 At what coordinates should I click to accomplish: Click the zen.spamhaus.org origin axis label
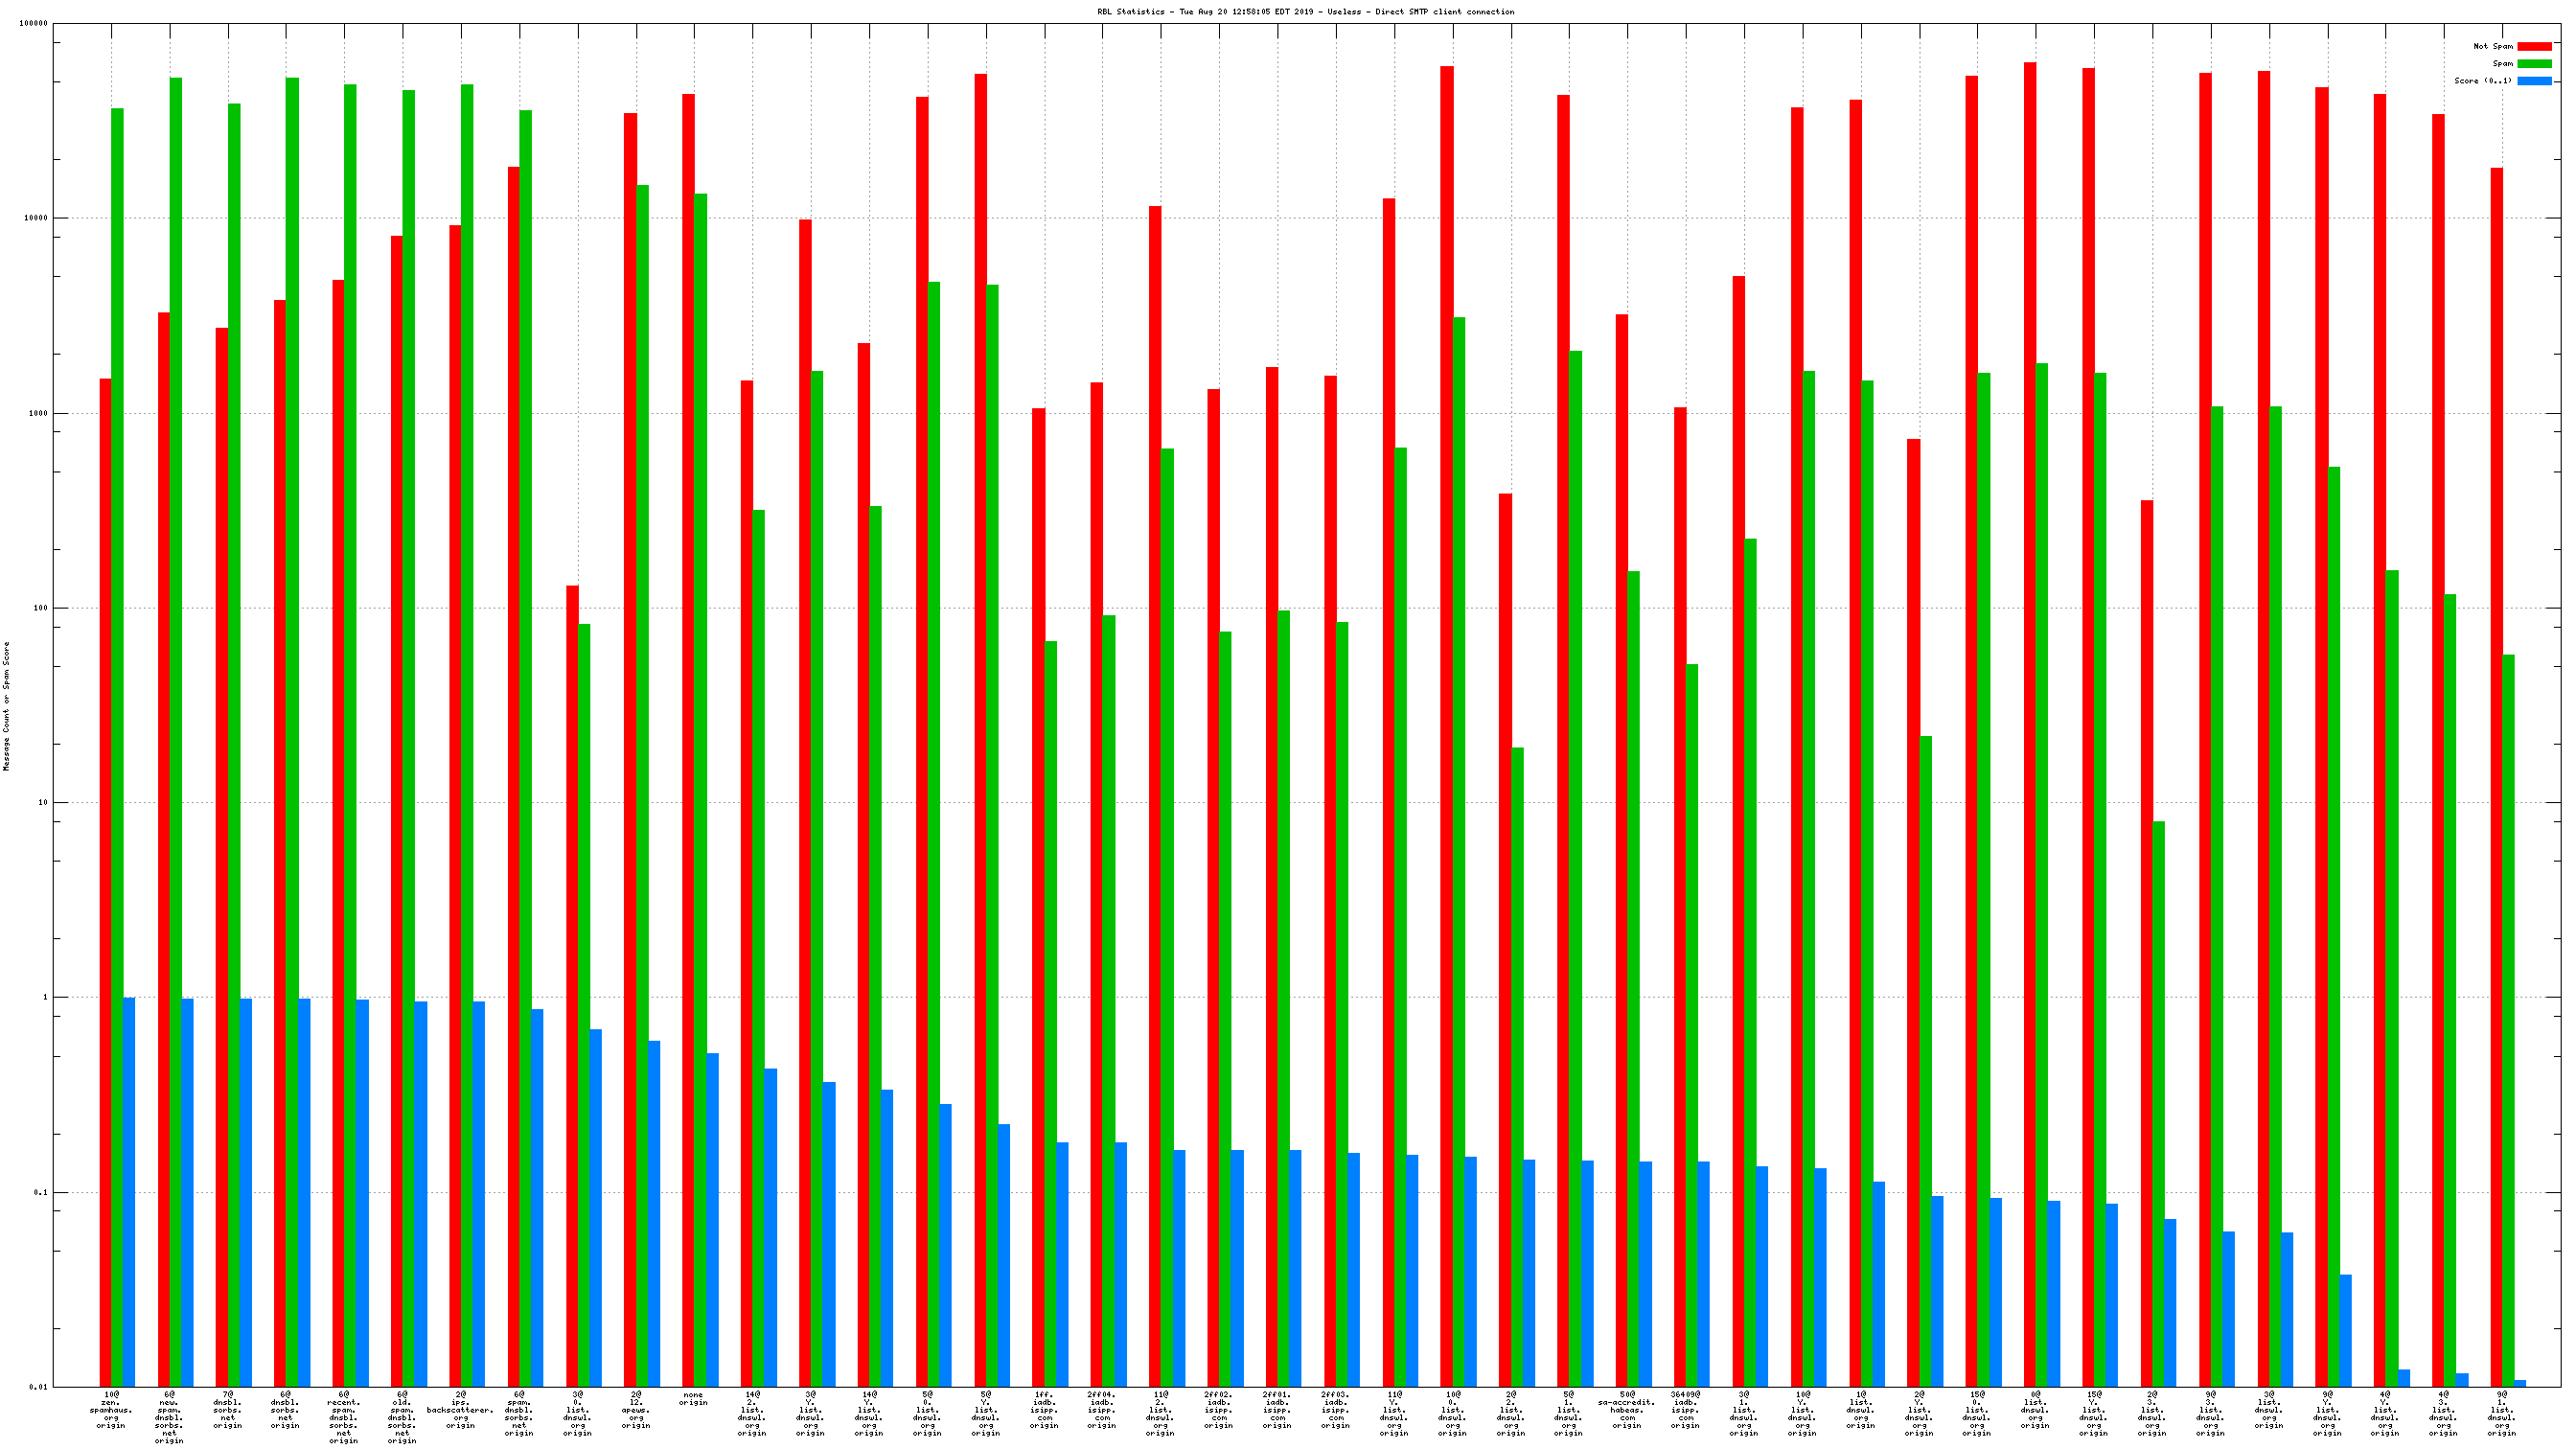point(111,1409)
